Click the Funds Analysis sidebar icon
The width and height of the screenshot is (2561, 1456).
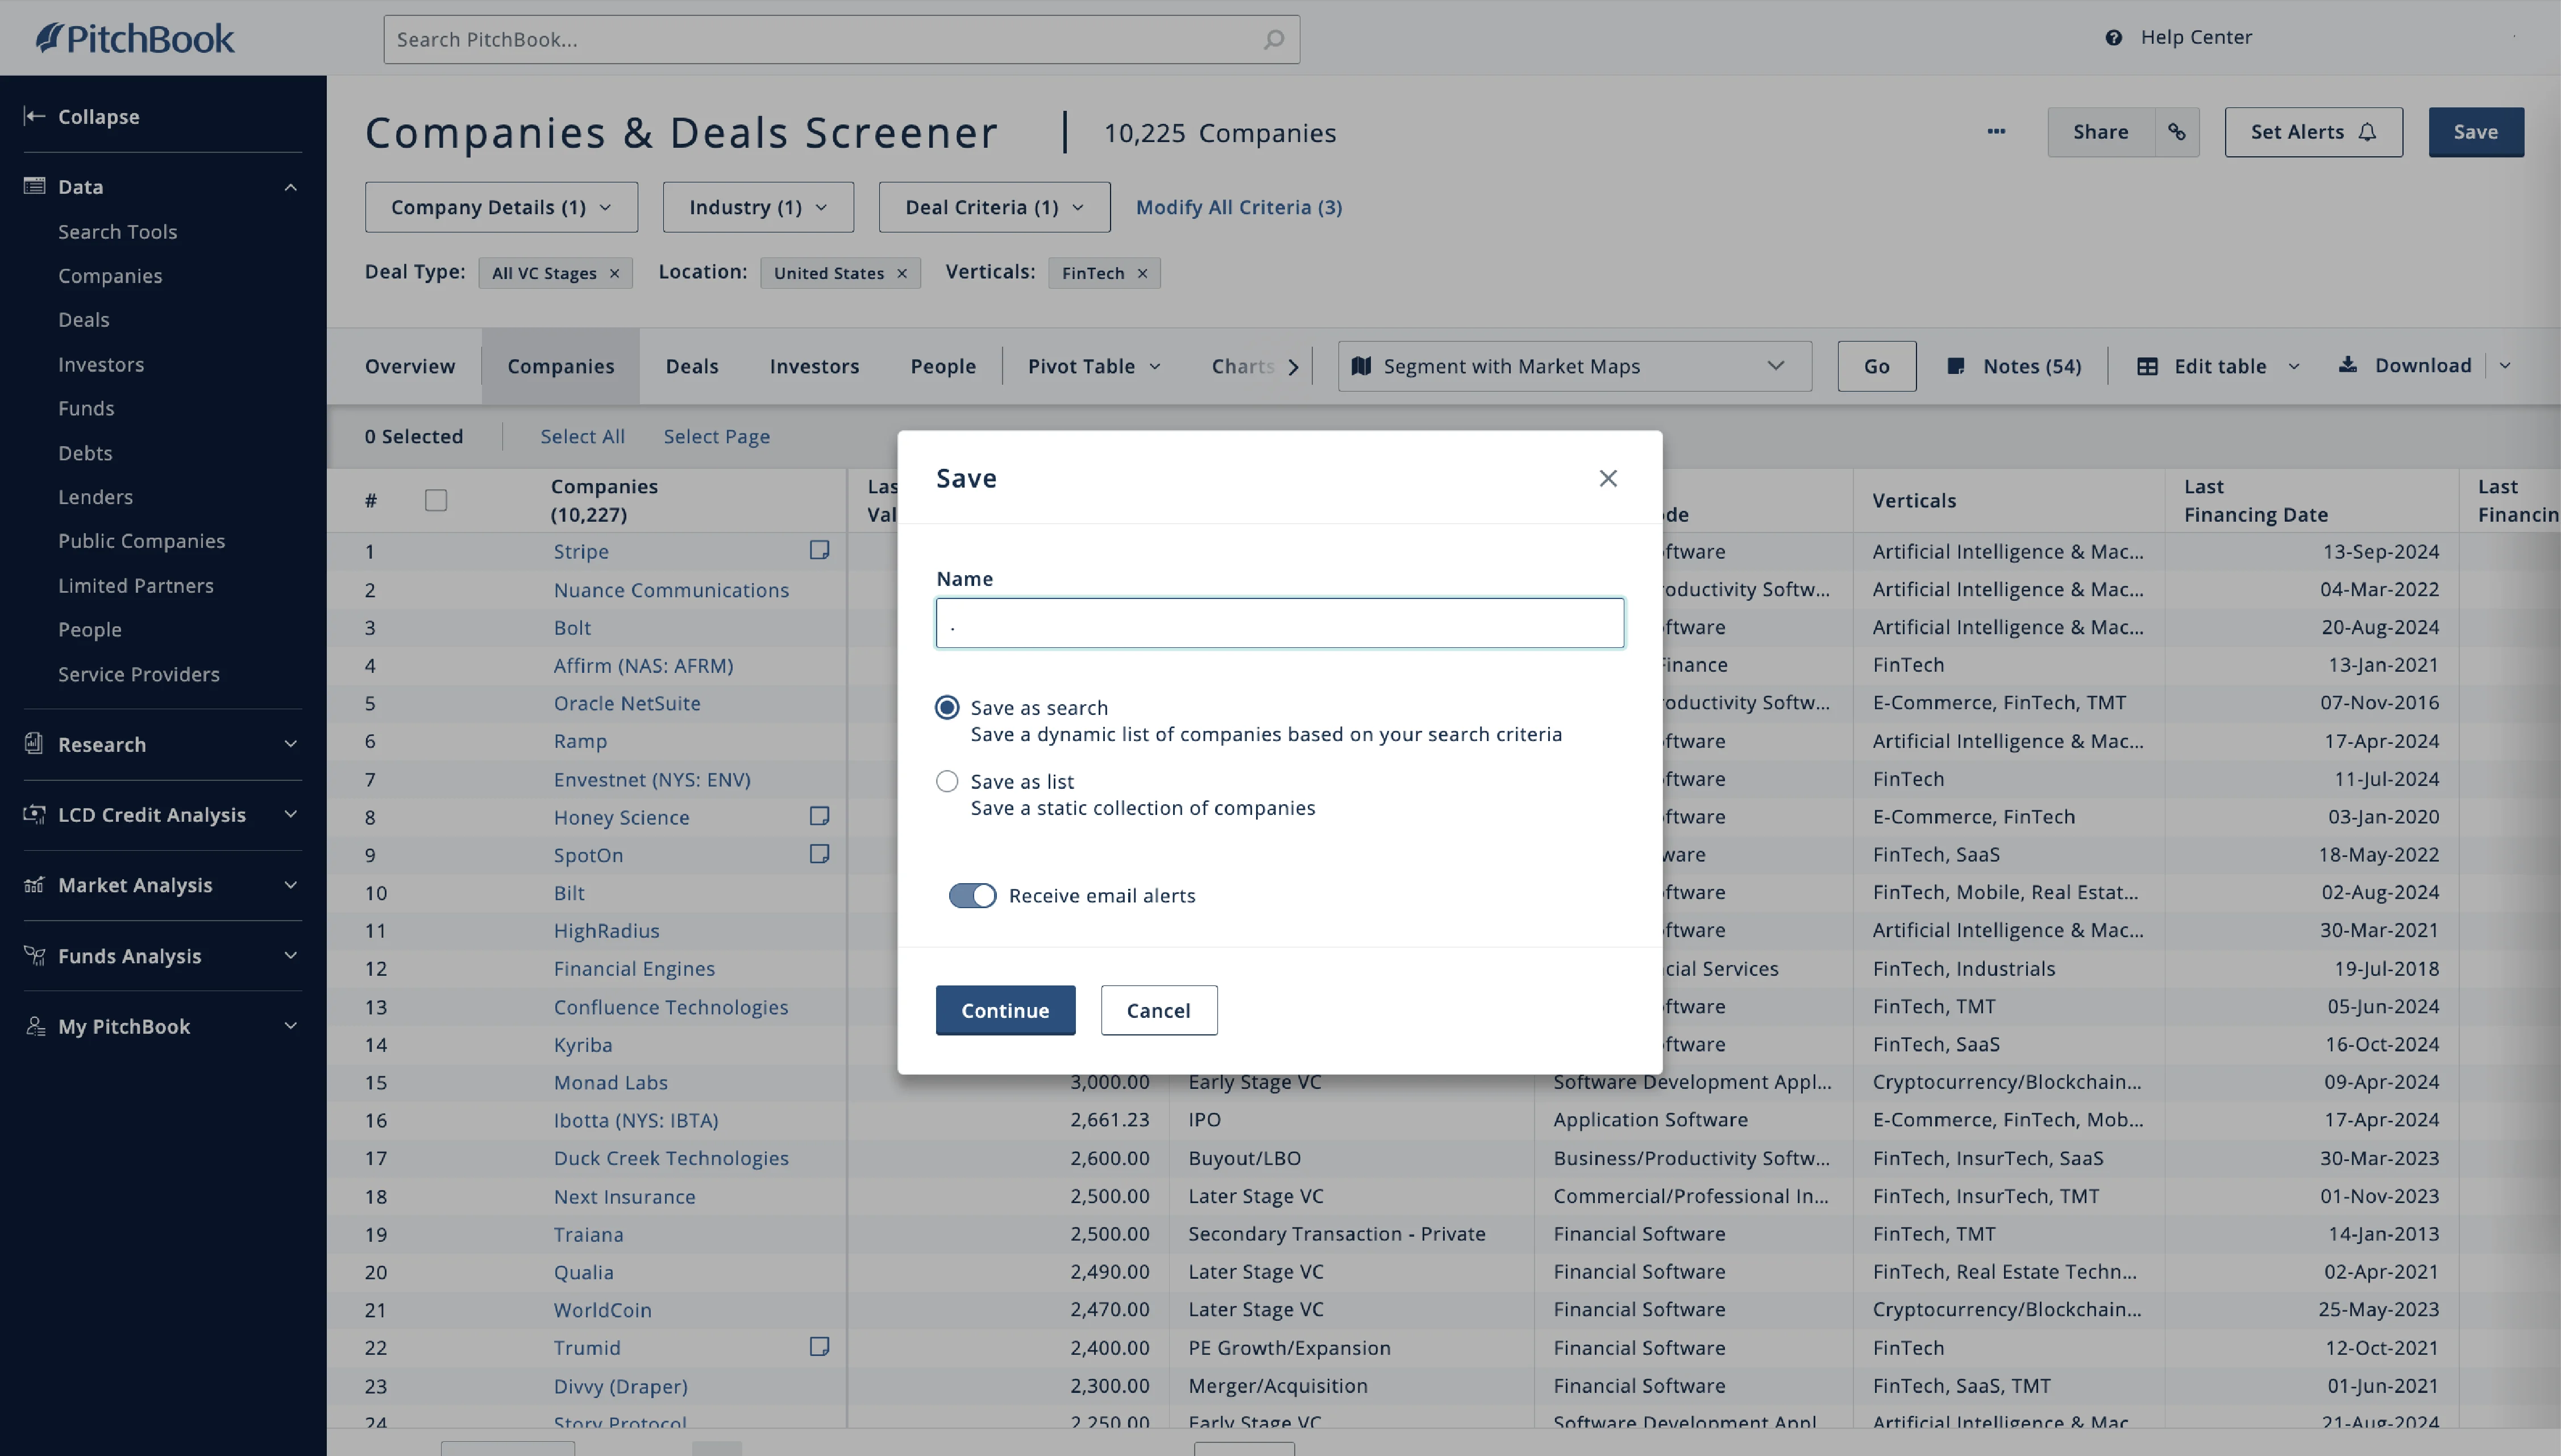[34, 955]
